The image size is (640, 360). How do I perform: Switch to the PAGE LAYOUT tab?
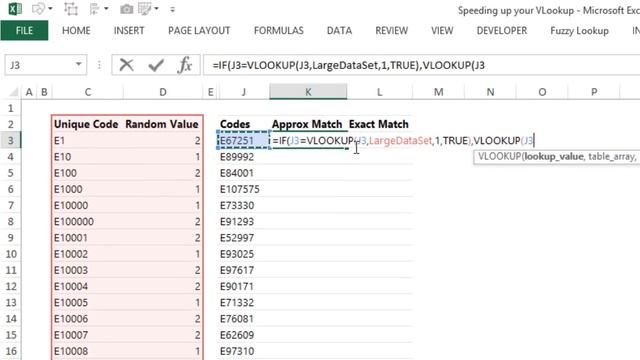(x=199, y=31)
